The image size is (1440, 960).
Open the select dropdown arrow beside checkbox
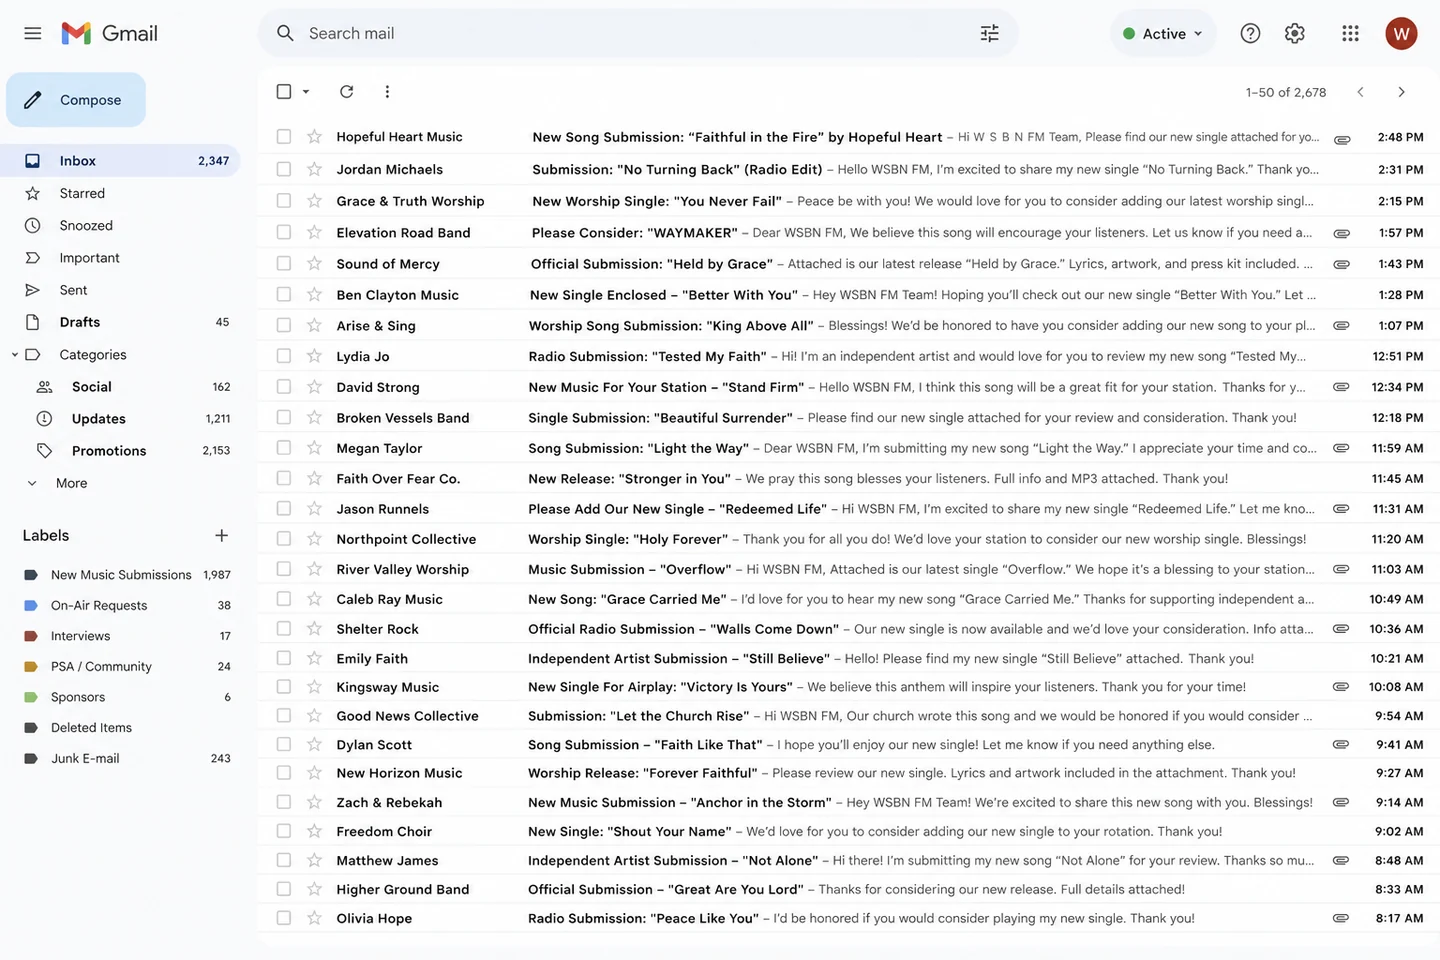pos(306,92)
